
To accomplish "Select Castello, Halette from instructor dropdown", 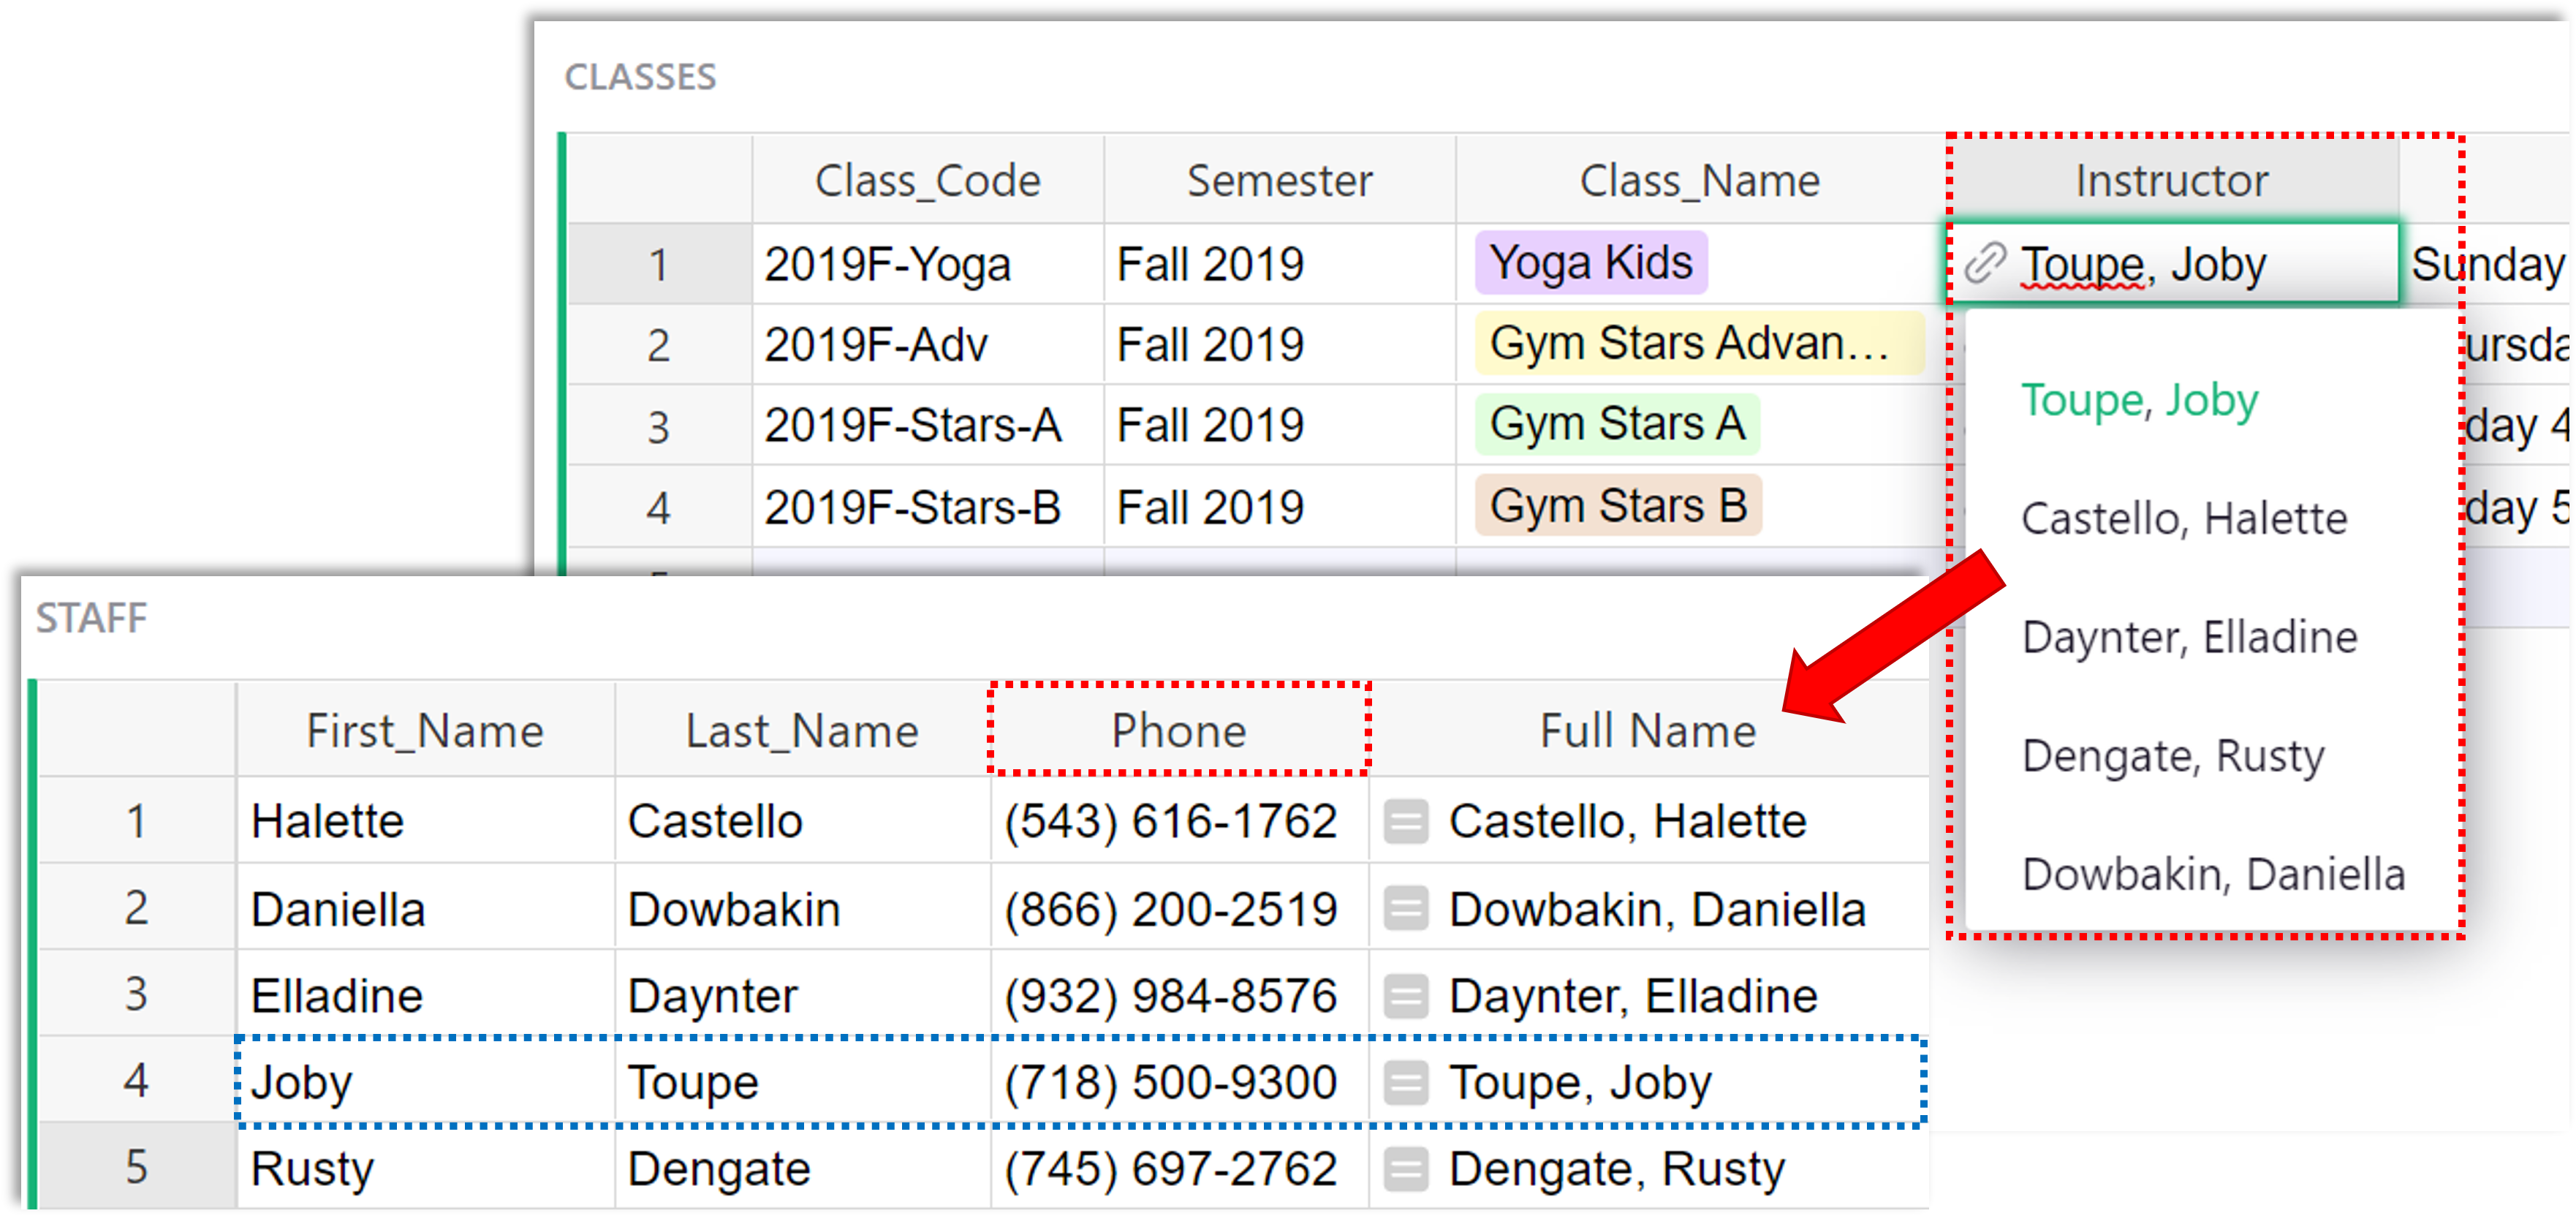I will [2184, 519].
